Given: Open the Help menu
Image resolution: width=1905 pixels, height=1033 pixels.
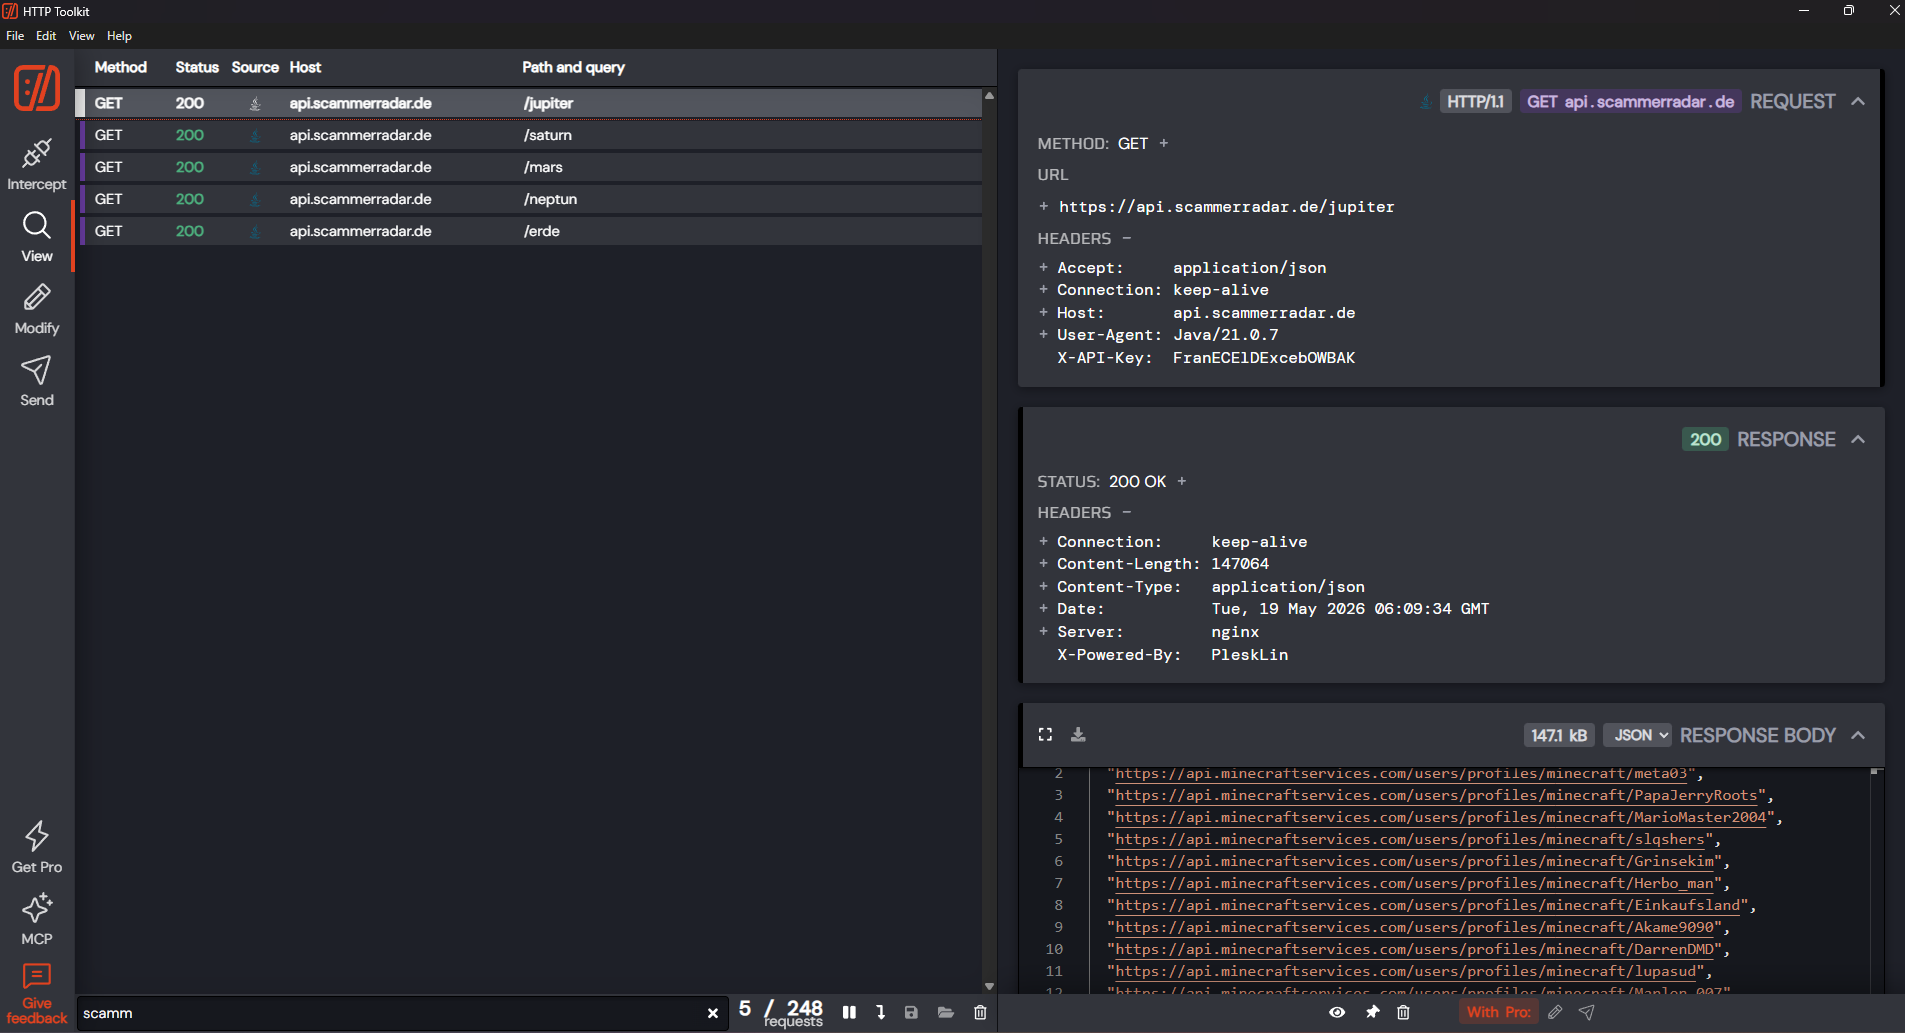Looking at the screenshot, I should (119, 36).
